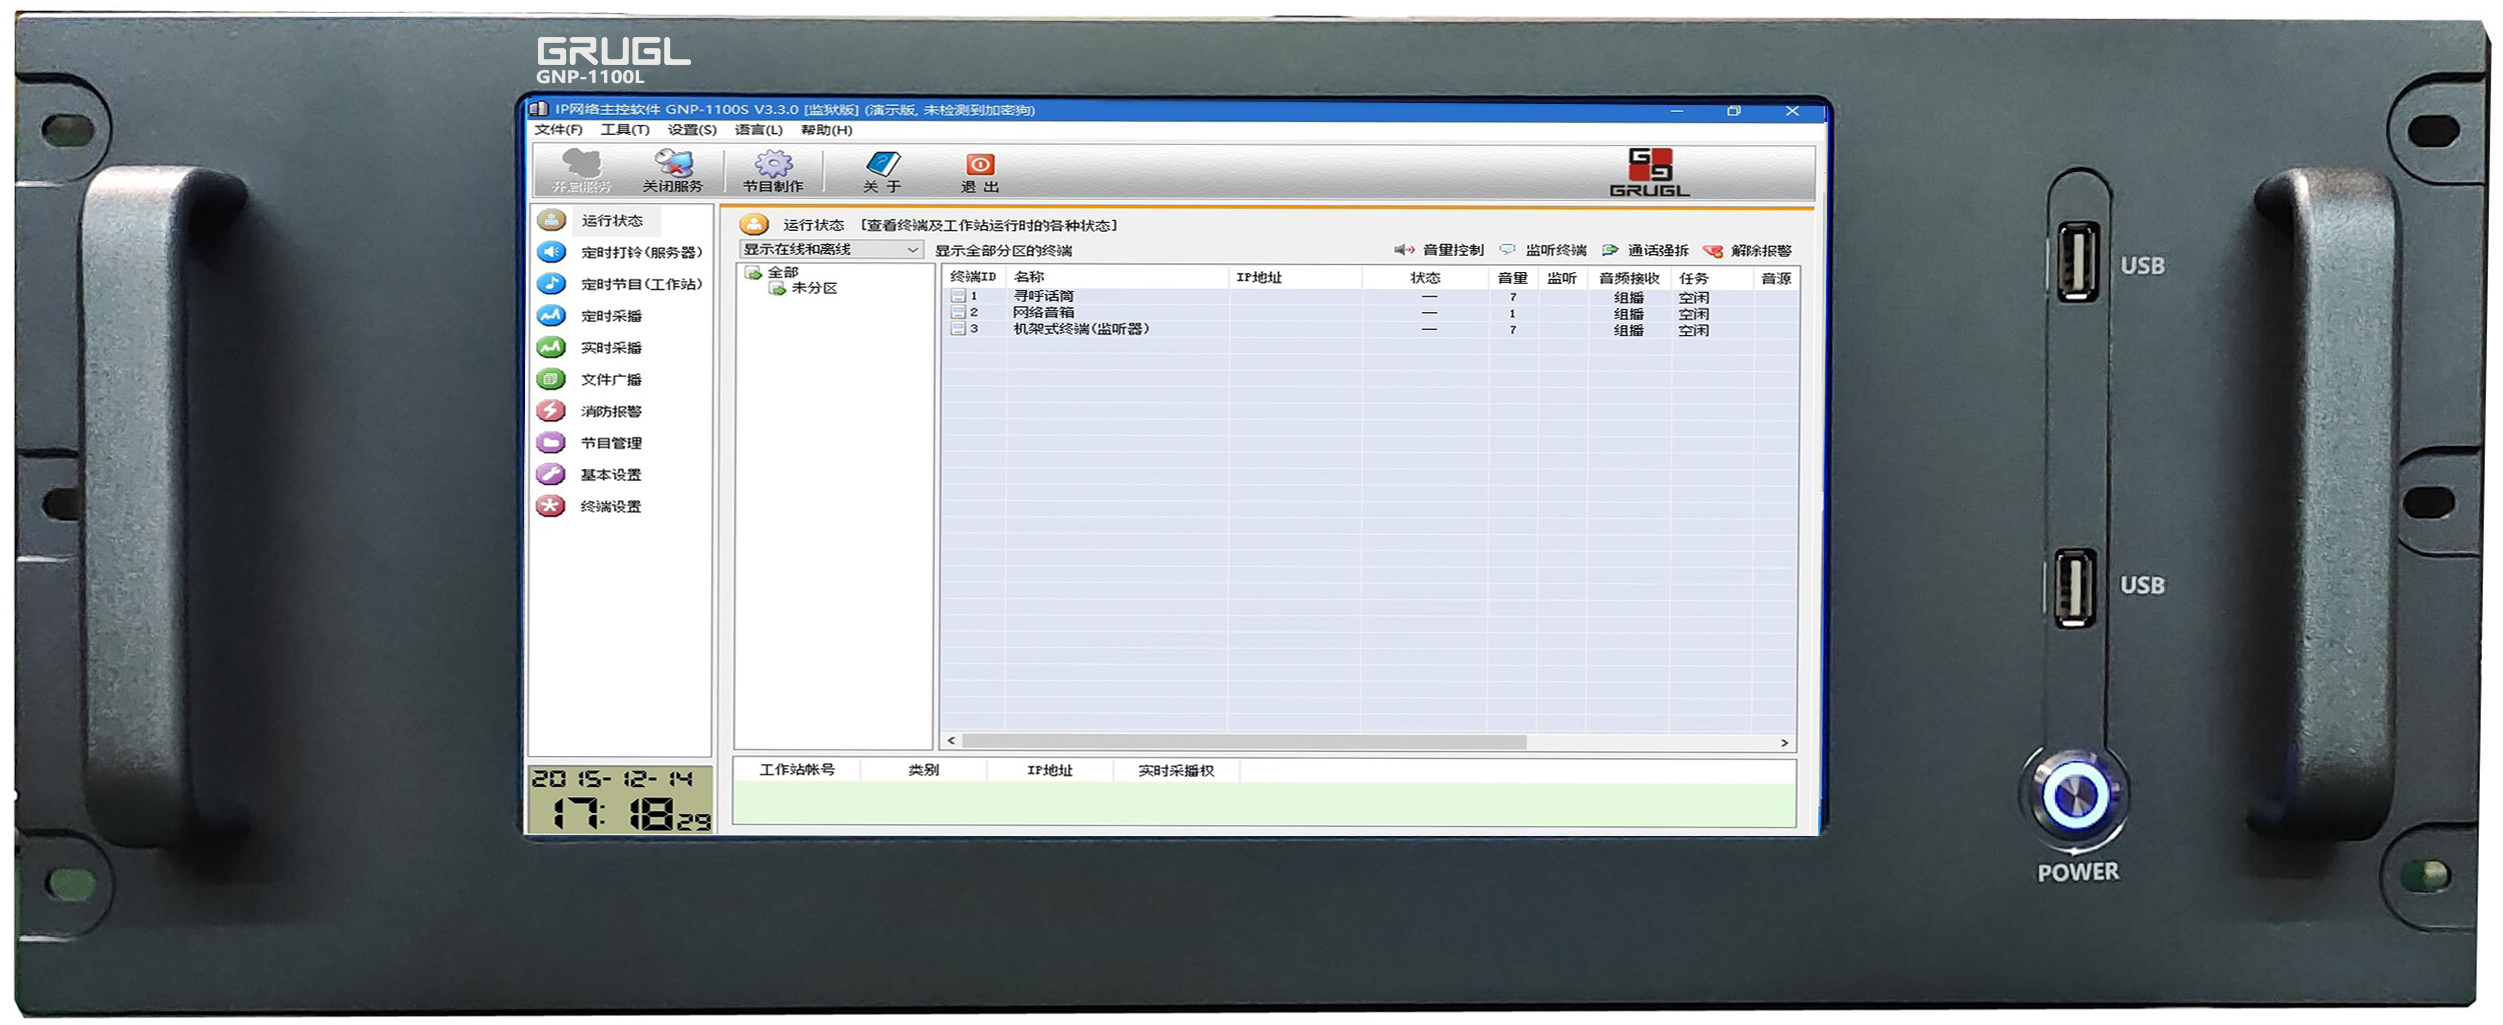
Task: Open the 设置(S) menu
Action: coord(692,130)
